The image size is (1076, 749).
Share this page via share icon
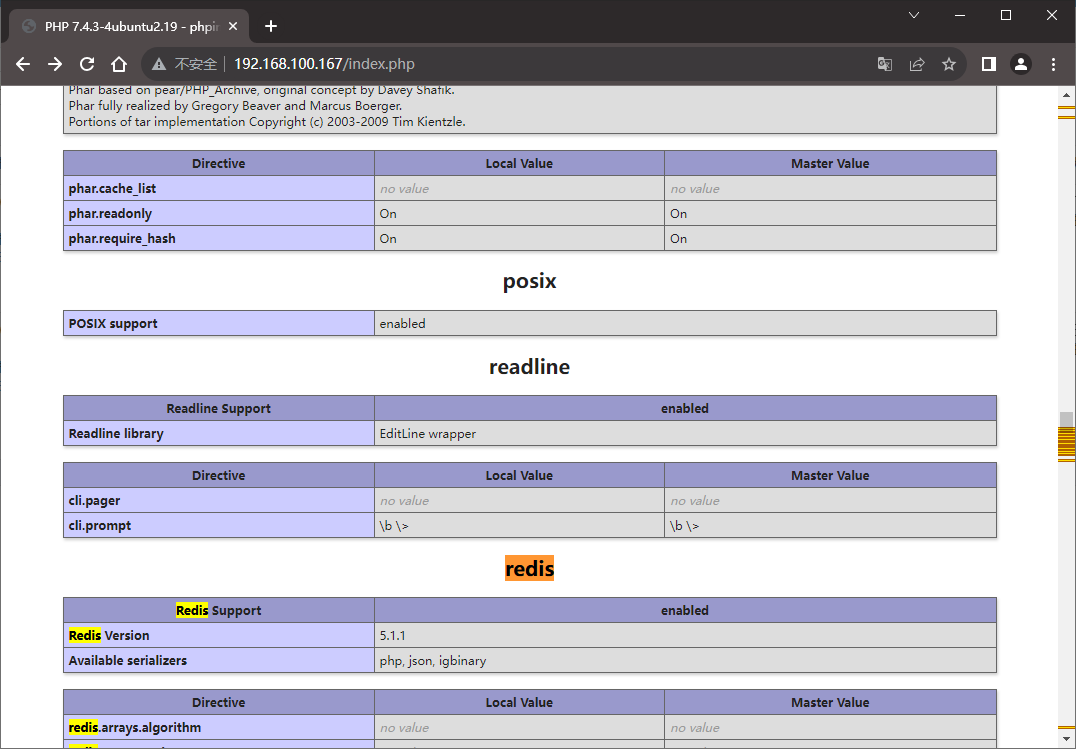(x=917, y=64)
